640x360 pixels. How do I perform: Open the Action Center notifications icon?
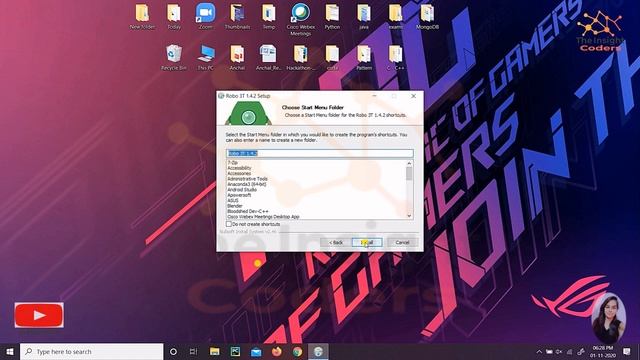(627, 351)
